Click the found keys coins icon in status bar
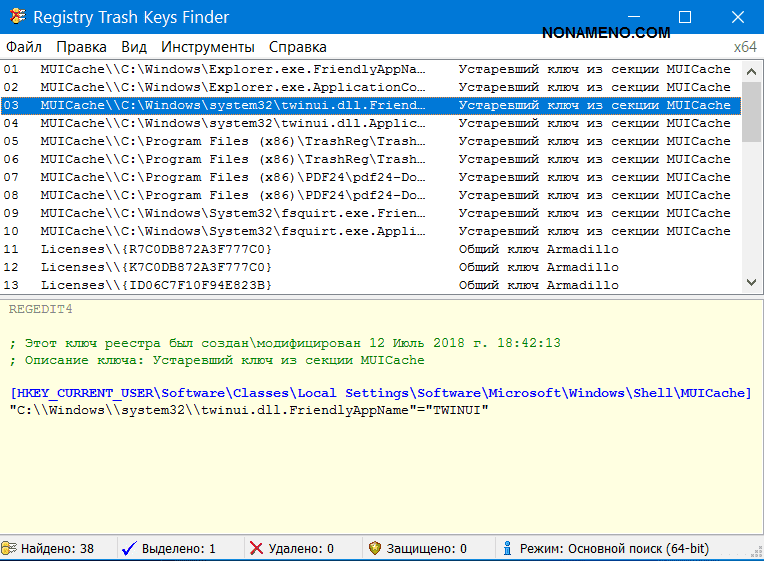Viewport: 764px width, 561px height. tap(9, 549)
